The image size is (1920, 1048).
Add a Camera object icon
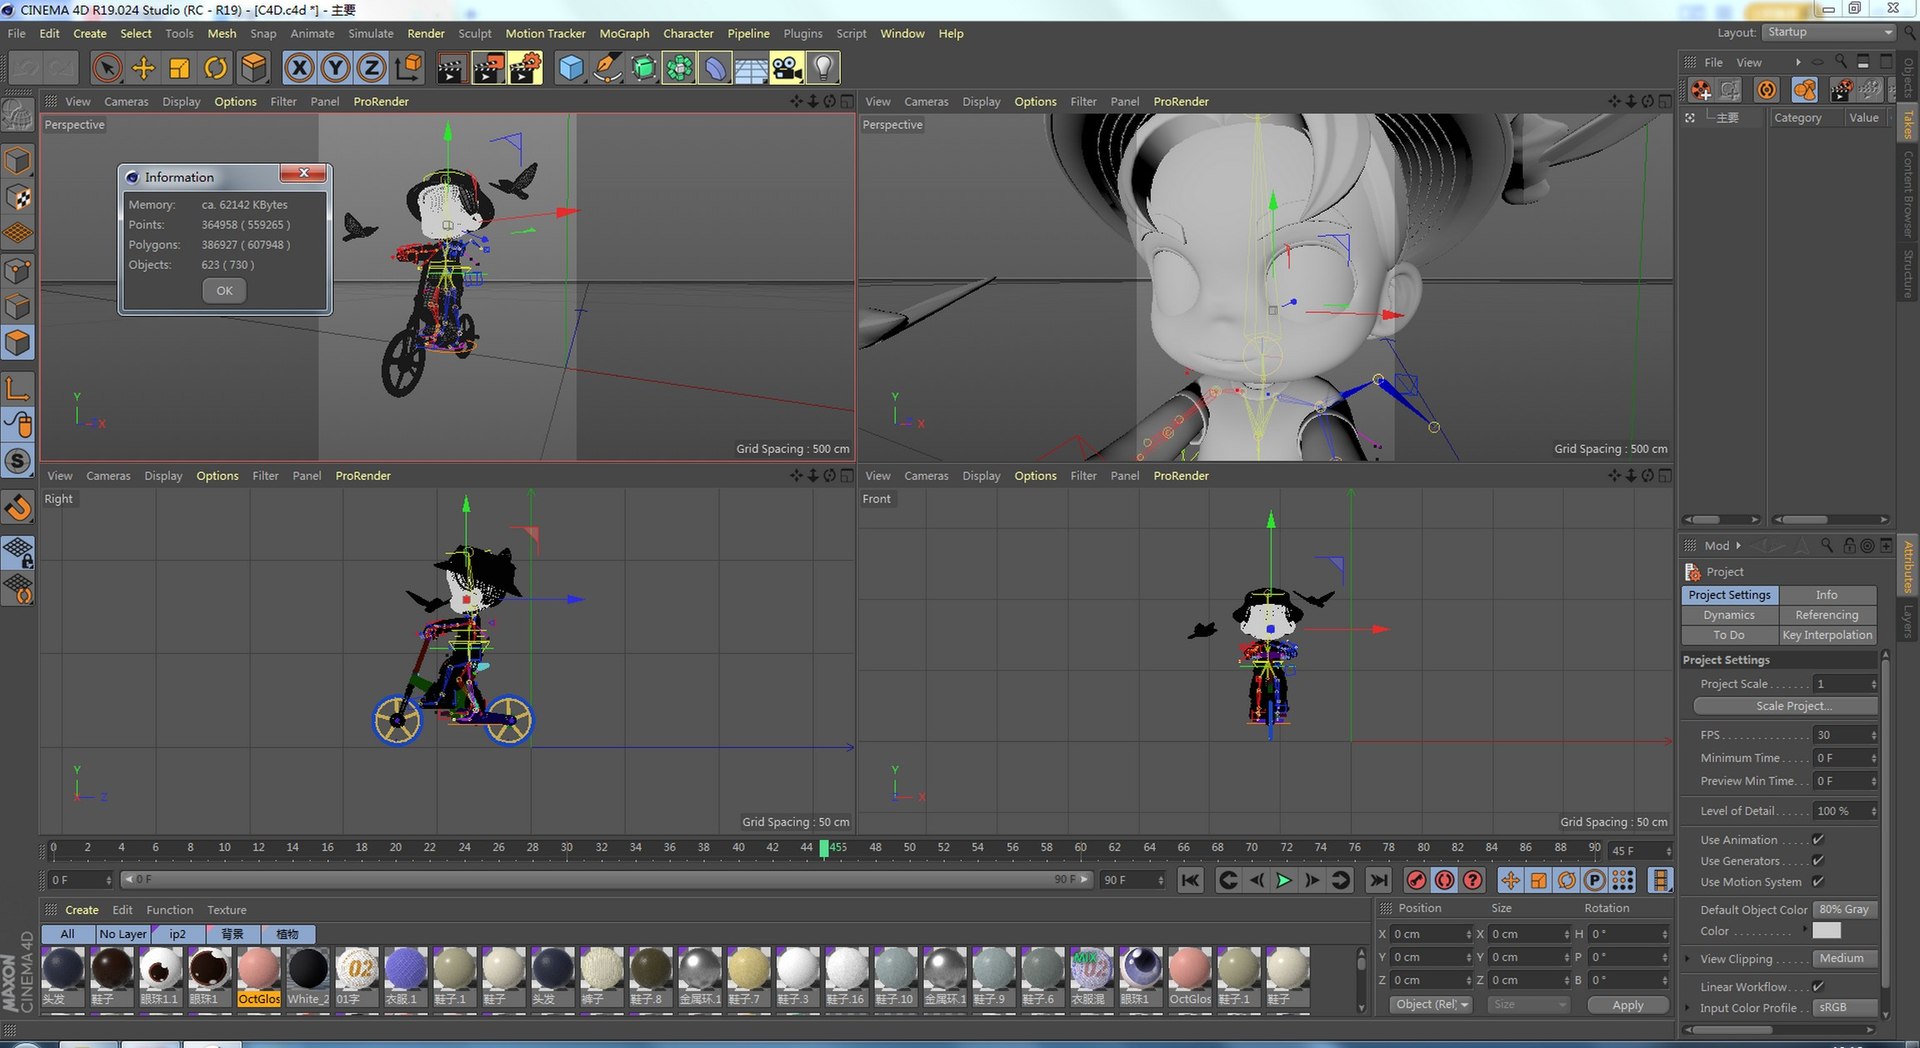pyautogui.click(x=787, y=68)
